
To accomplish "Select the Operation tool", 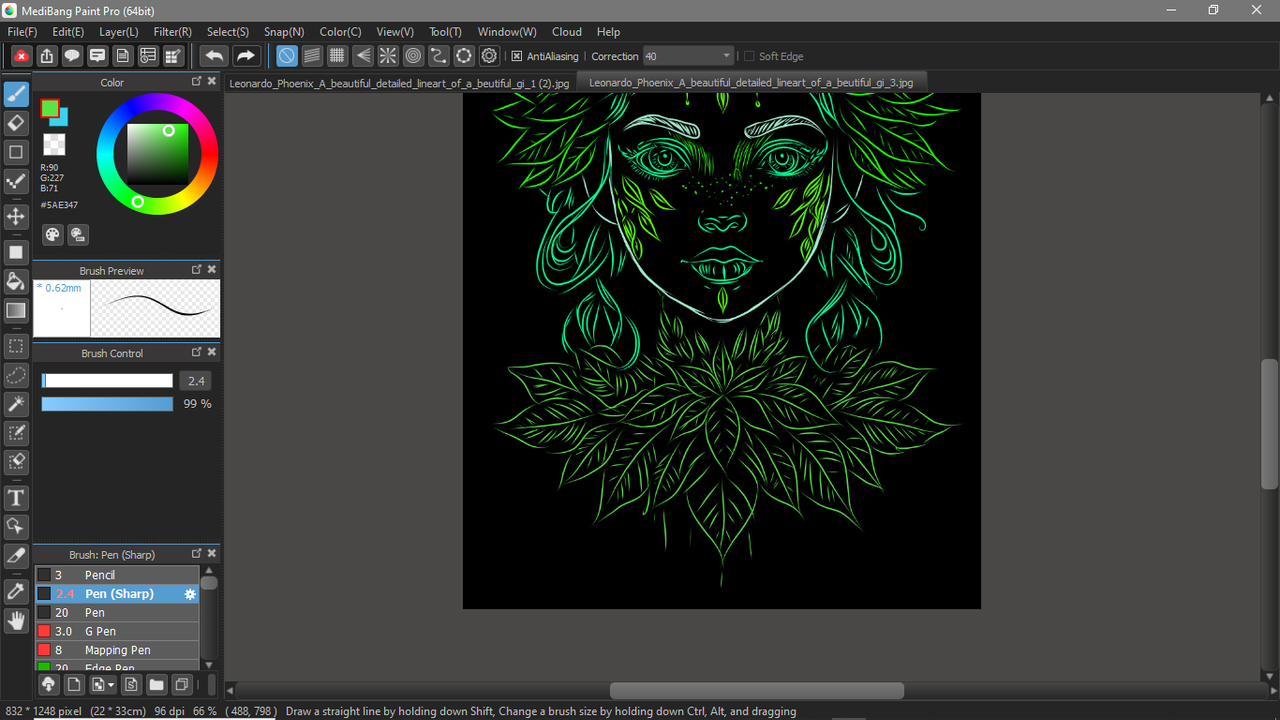I will (x=16, y=526).
